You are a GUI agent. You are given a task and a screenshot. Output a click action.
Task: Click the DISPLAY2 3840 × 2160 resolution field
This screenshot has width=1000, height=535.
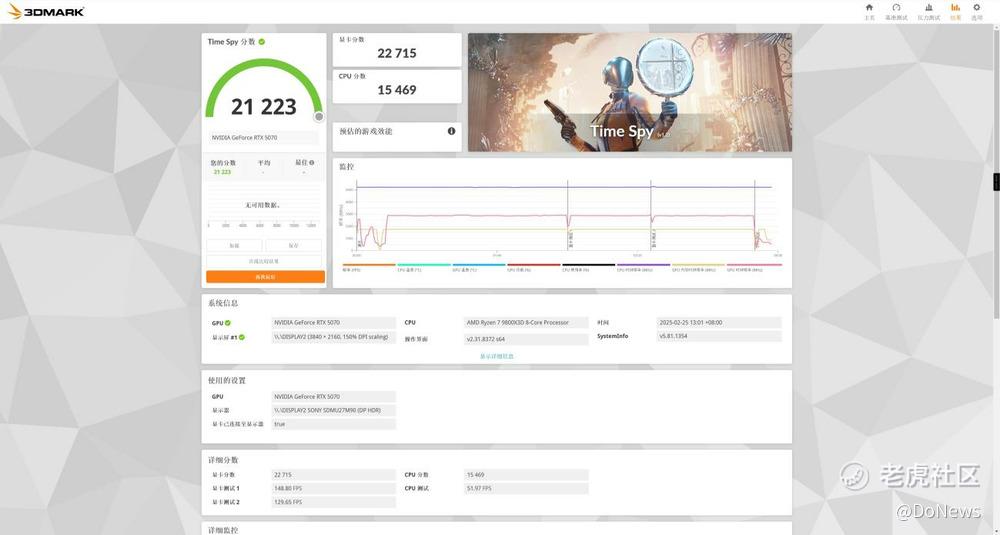click(x=334, y=337)
